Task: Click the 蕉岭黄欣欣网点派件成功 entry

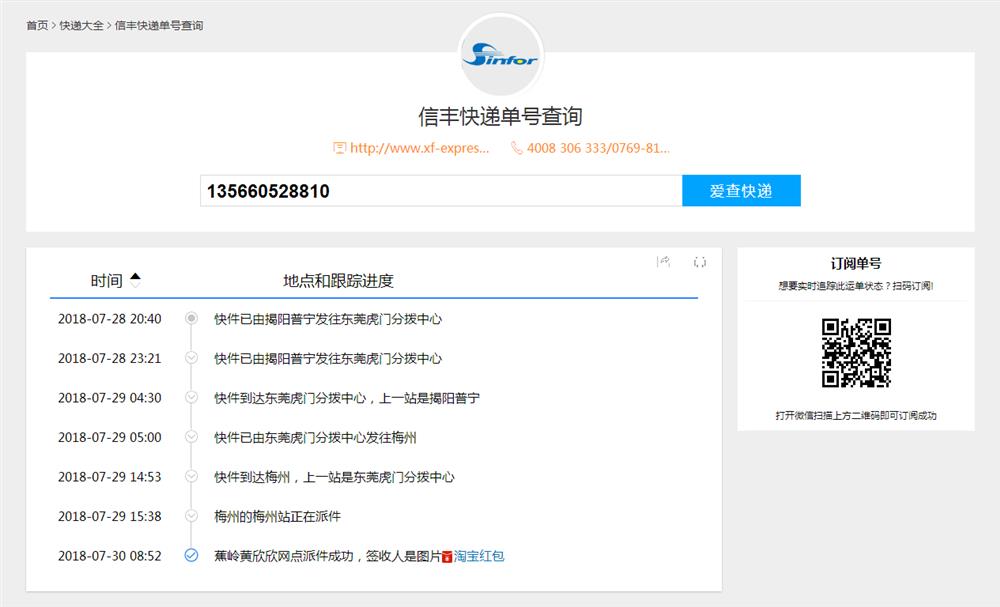Action: [x=328, y=556]
